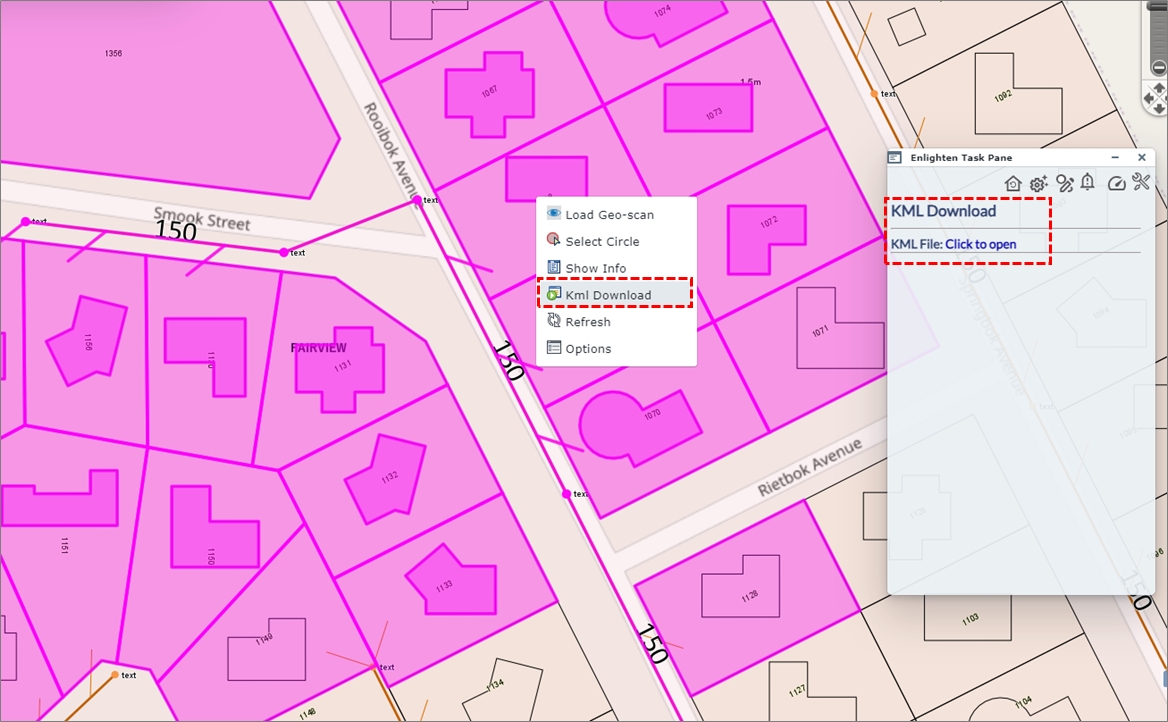Select the pencil edit shapes icon

1064,183
